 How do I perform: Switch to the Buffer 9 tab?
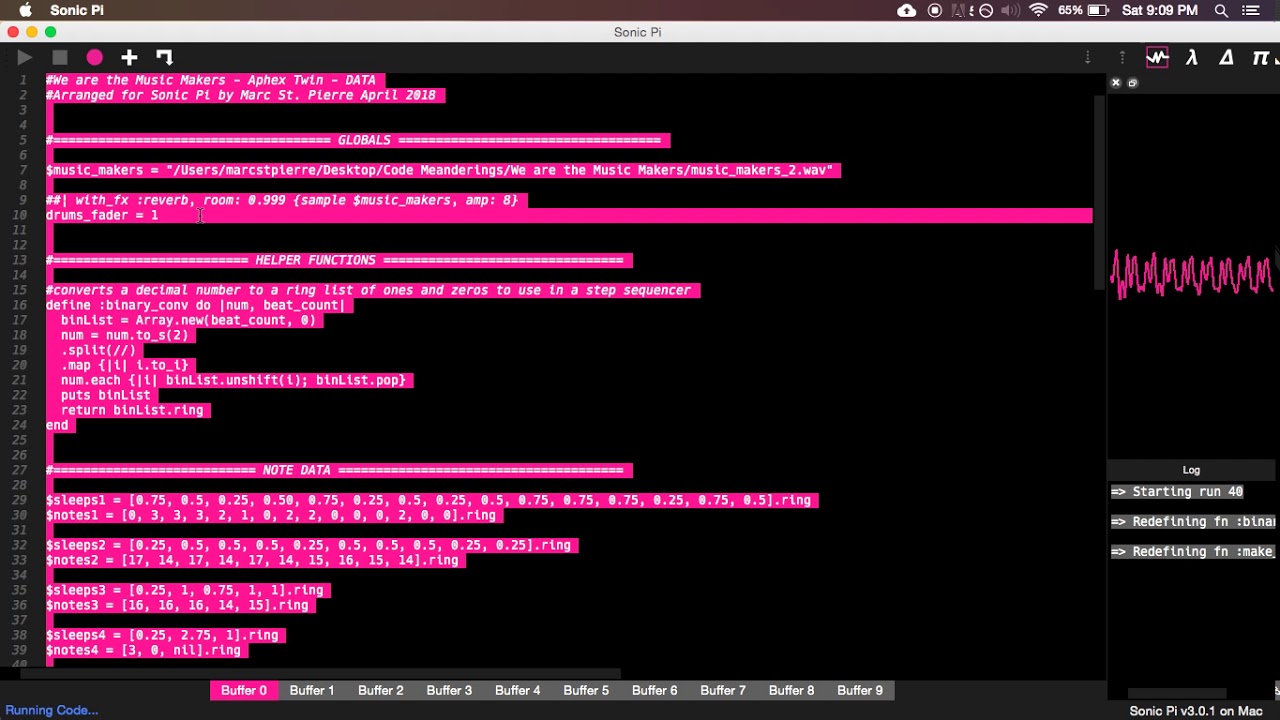[x=860, y=690]
